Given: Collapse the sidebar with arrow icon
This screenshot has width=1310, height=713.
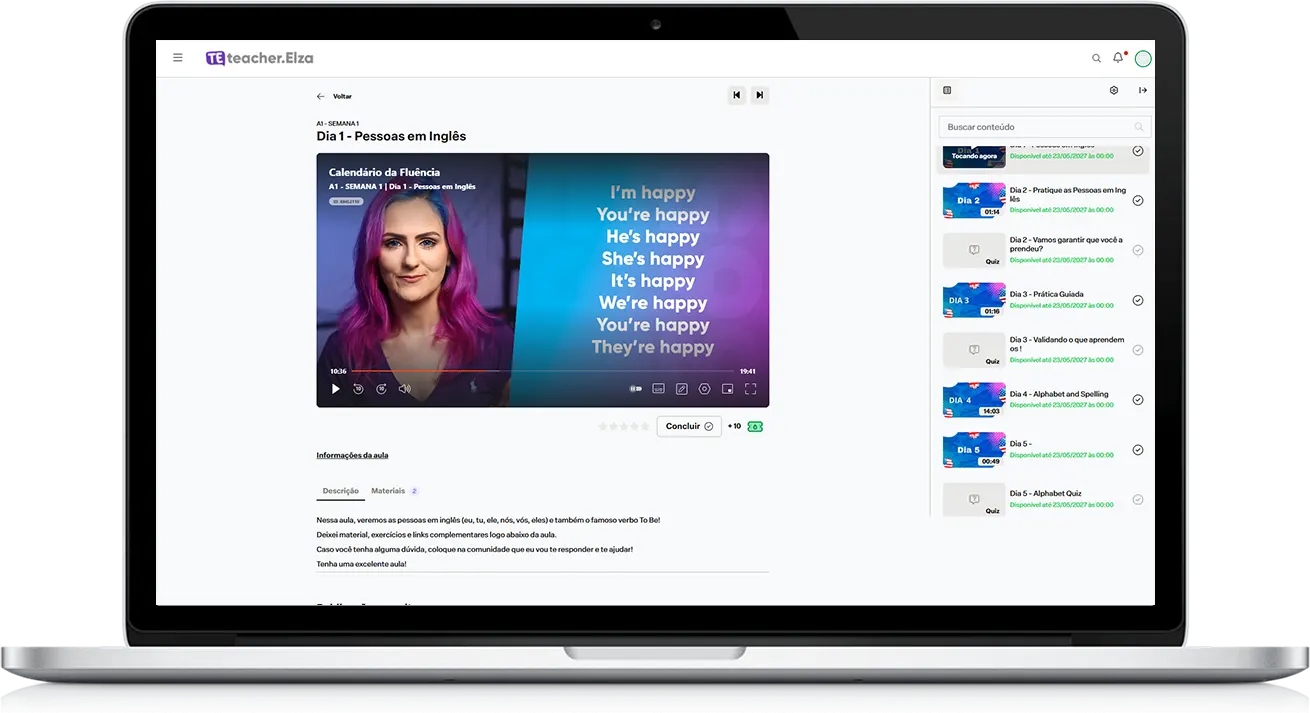Looking at the screenshot, I should pos(1143,90).
